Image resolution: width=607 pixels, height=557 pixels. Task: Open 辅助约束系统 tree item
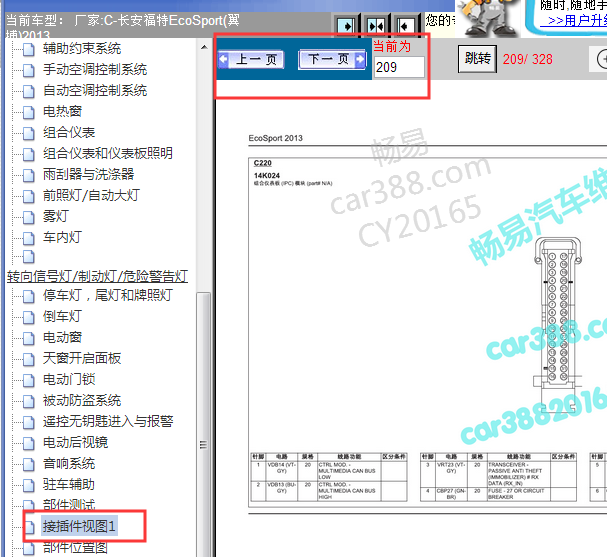coord(82,48)
